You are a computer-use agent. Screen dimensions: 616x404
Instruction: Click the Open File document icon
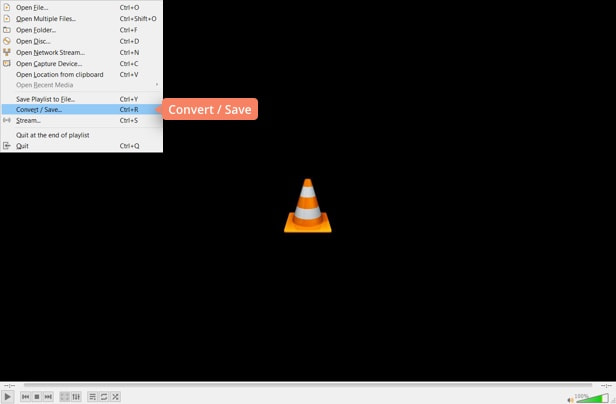7,7
